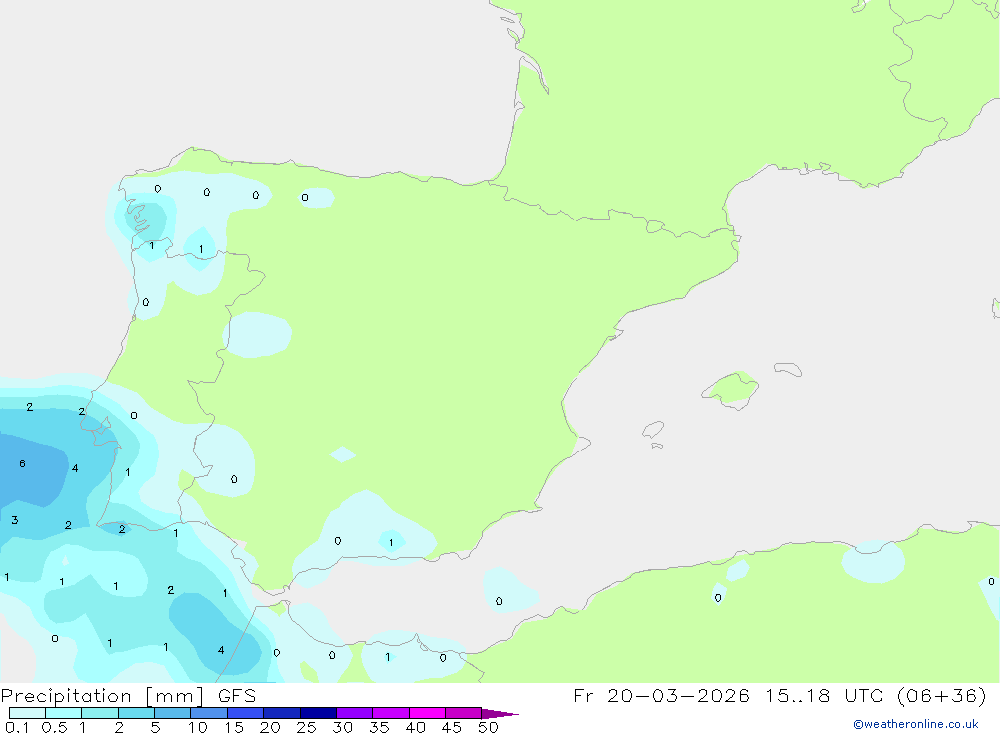The height and width of the screenshot is (733, 1000).
Task: Select the 40–45 mm magenta legend swatch
Action: coord(427,713)
